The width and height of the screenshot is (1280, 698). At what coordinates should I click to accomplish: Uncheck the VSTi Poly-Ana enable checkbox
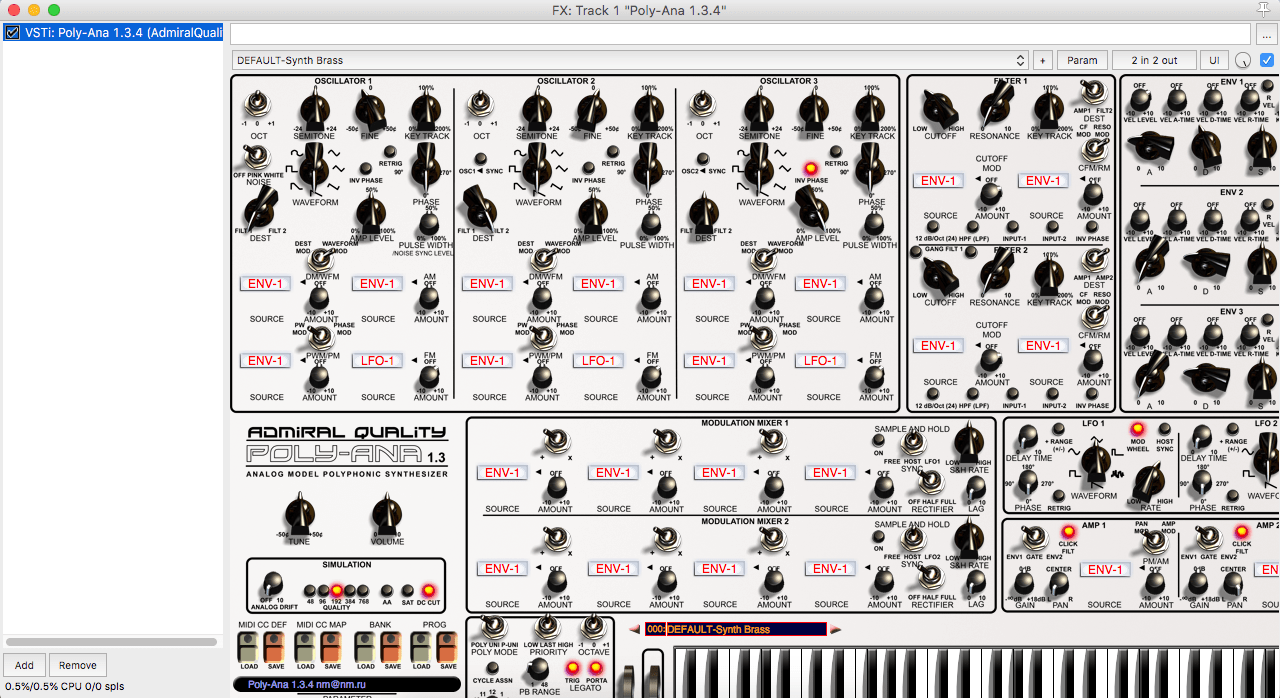coord(12,32)
